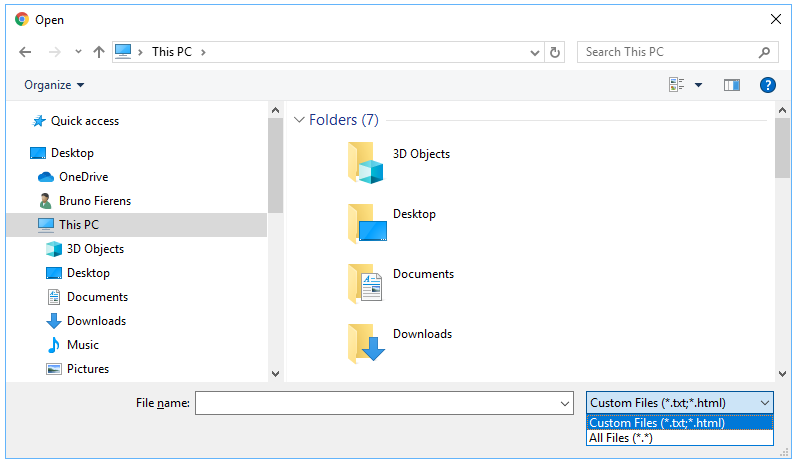Close the Open dialog

pyautogui.click(x=775, y=19)
